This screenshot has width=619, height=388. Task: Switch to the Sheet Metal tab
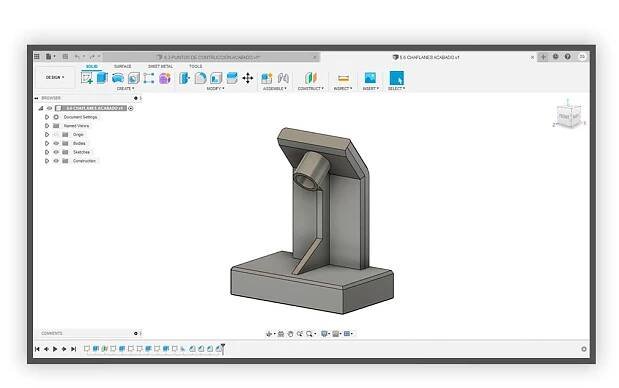pyautogui.click(x=160, y=66)
